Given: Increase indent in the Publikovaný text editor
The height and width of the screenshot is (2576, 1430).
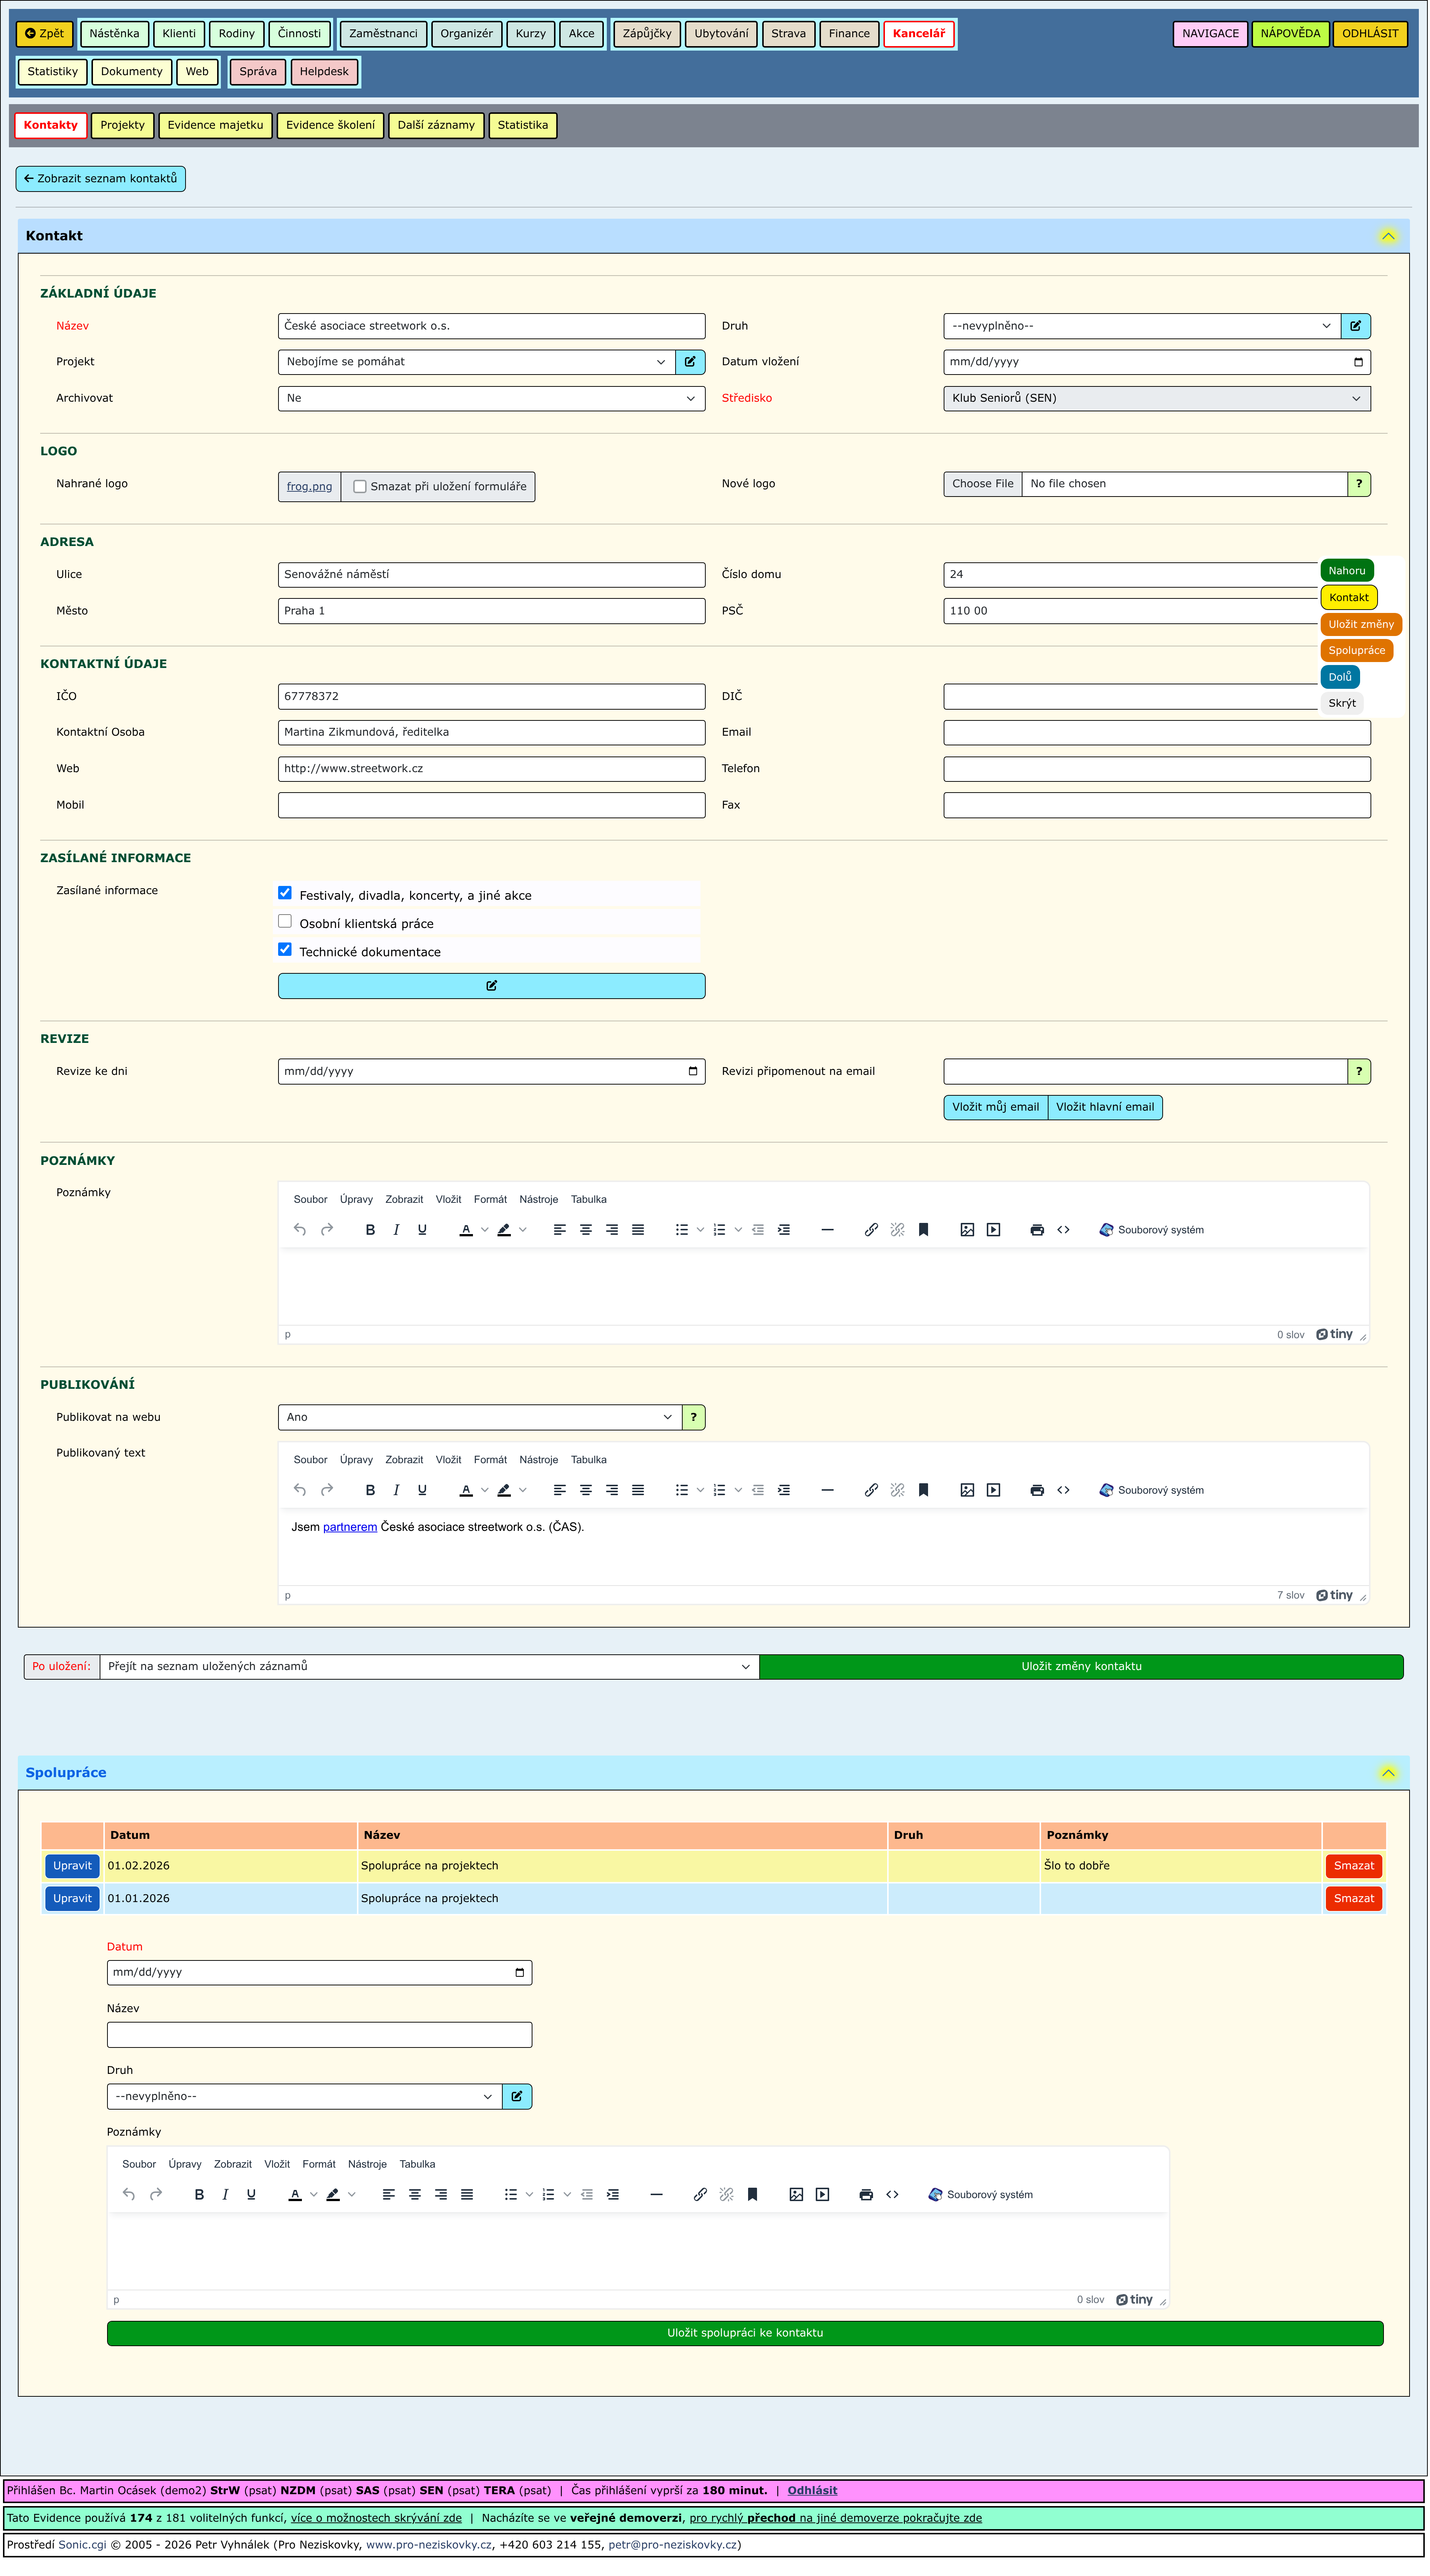Looking at the screenshot, I should (784, 1490).
